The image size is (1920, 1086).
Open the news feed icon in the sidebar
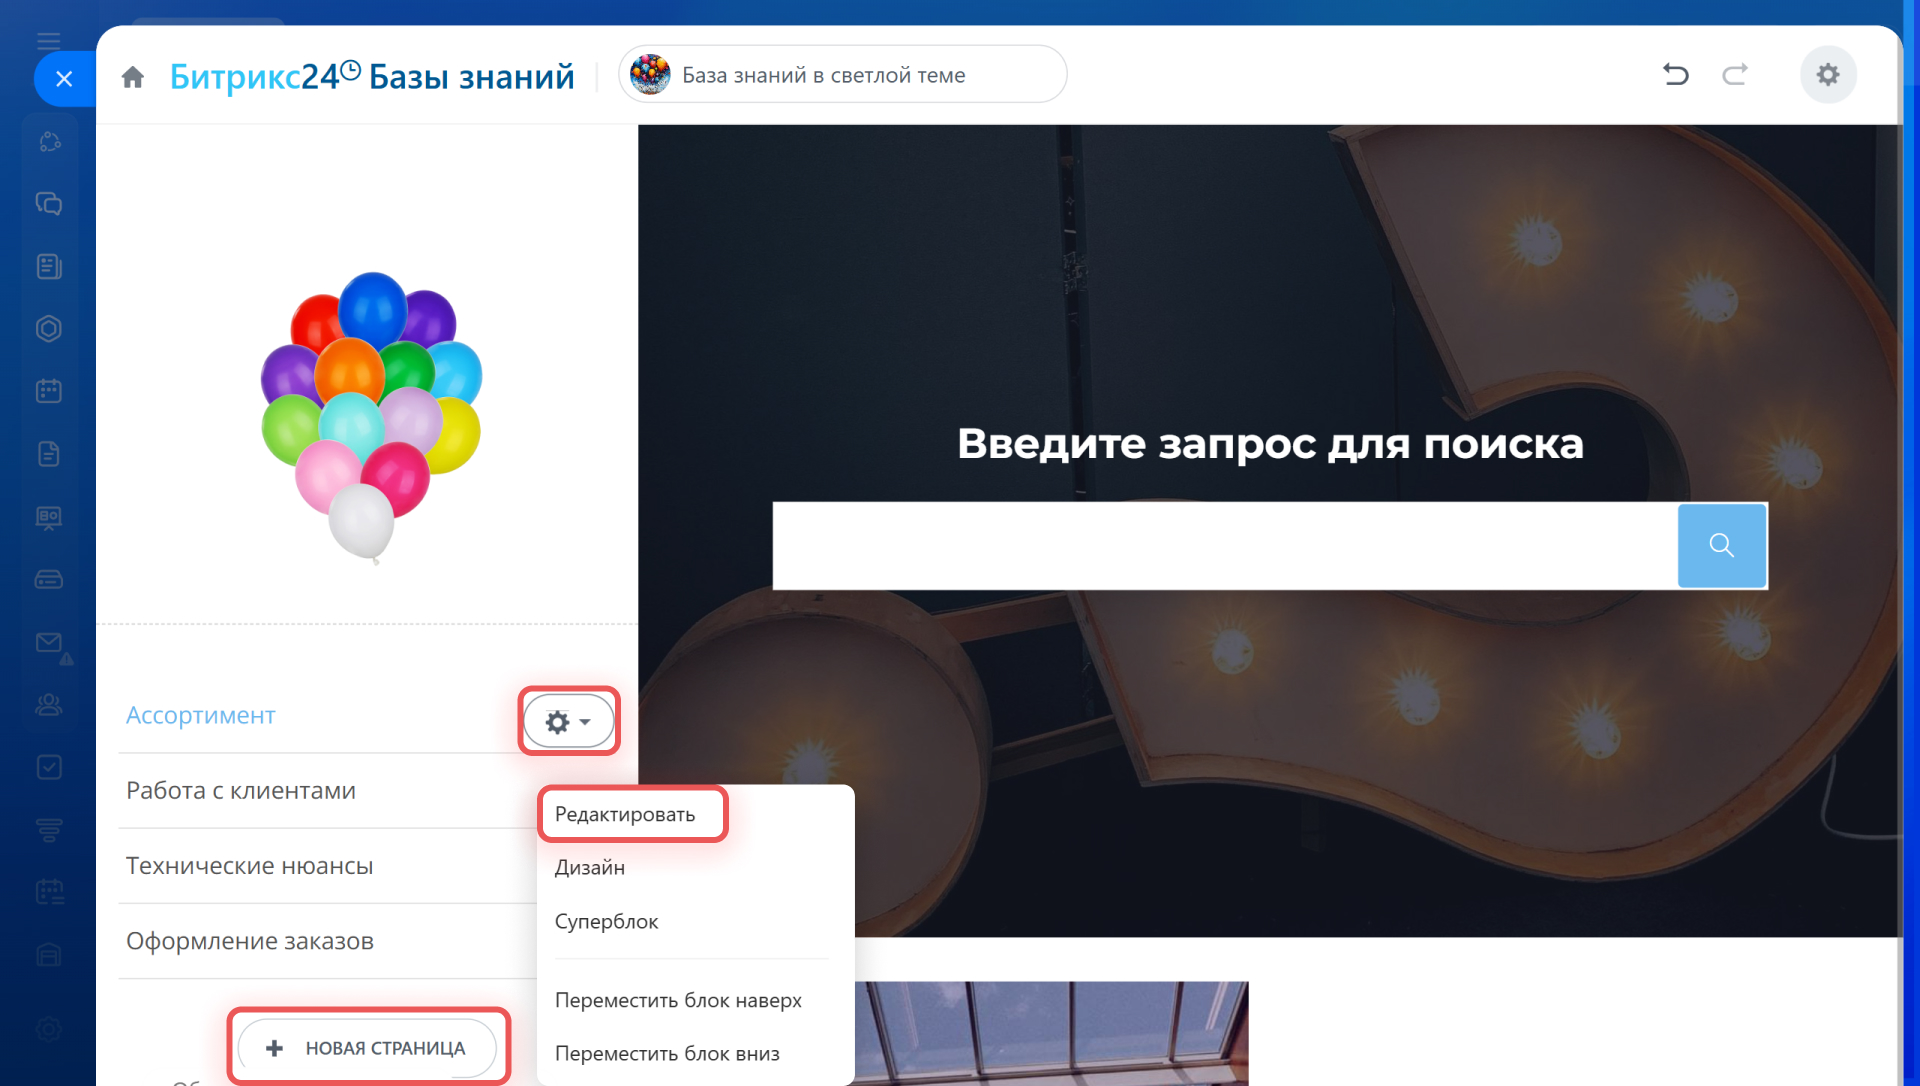pyautogui.click(x=49, y=266)
